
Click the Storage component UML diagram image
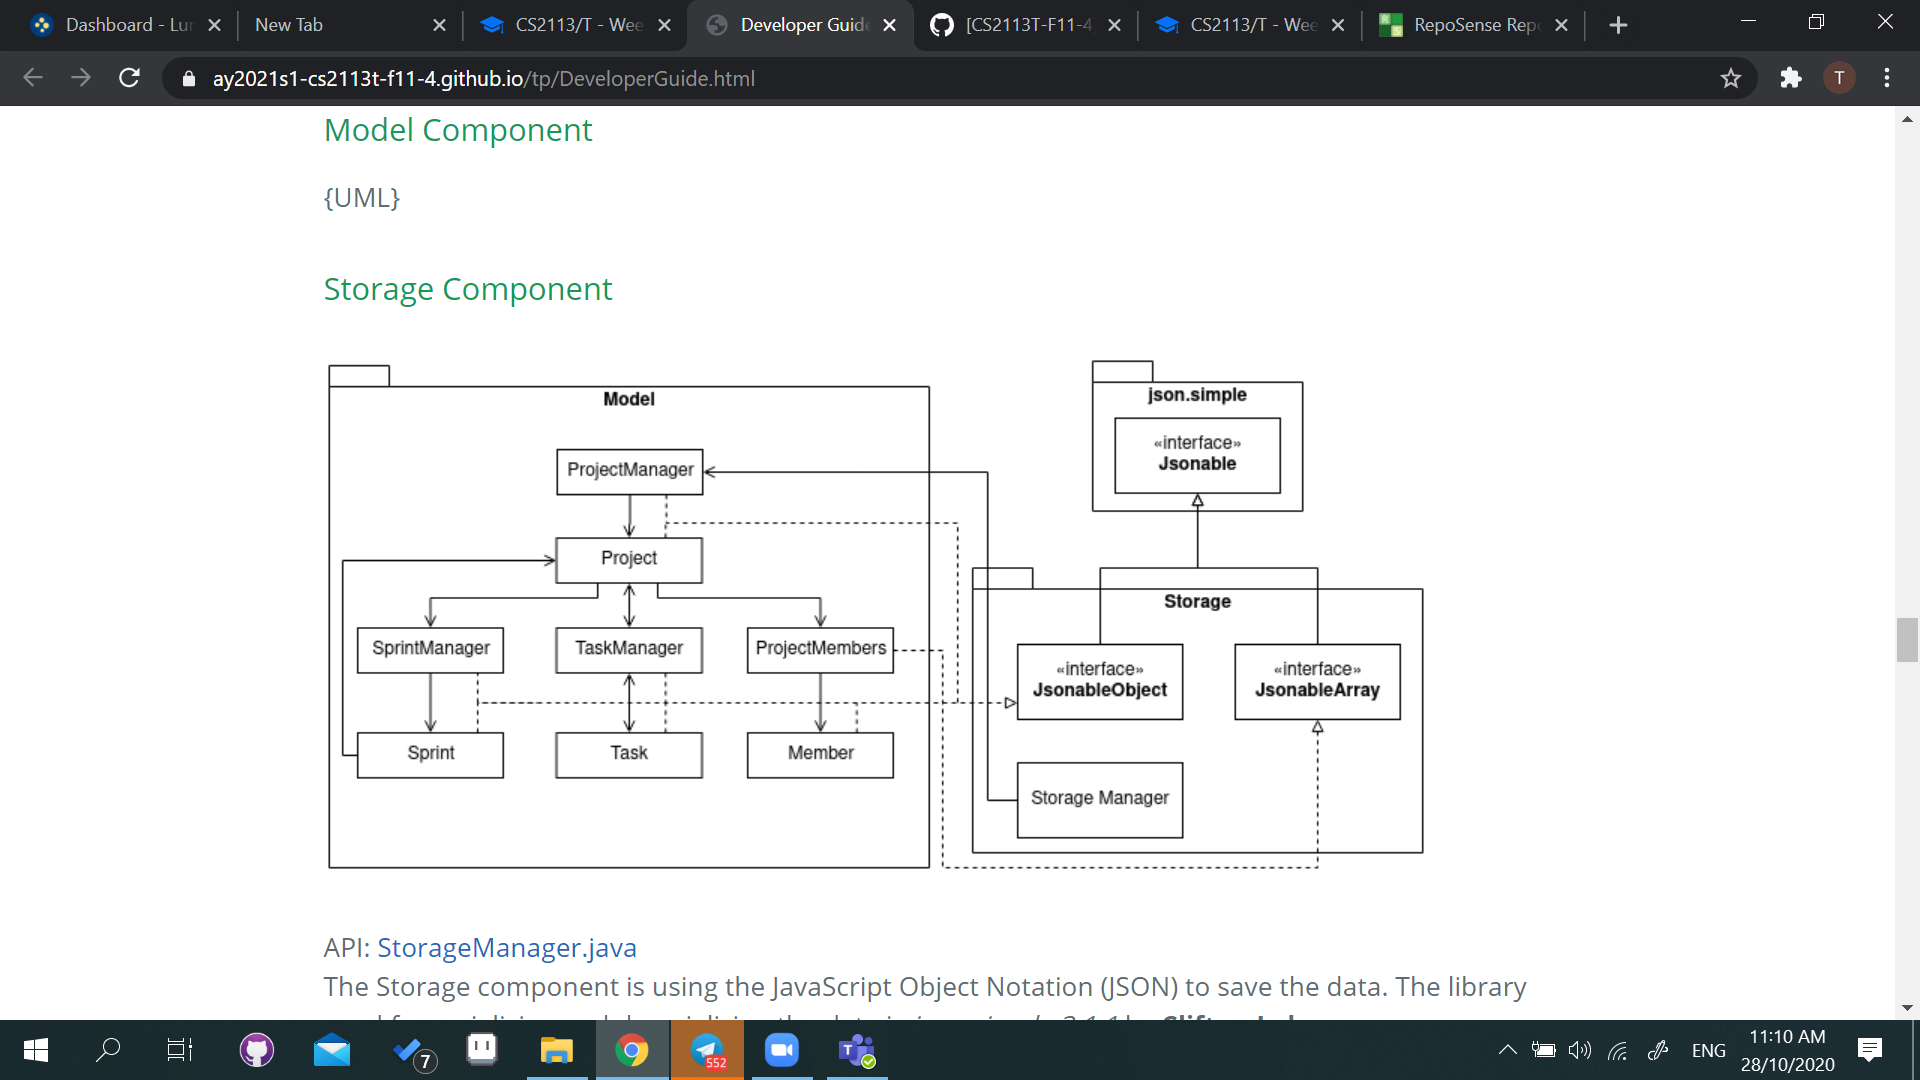coord(875,615)
